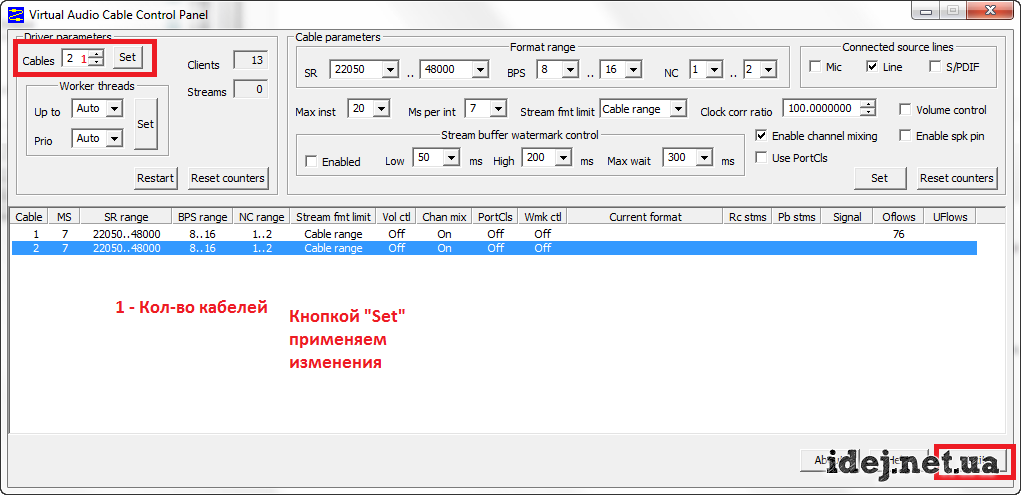Click the Cables number field
The height and width of the screenshot is (495, 1021).
[76, 58]
